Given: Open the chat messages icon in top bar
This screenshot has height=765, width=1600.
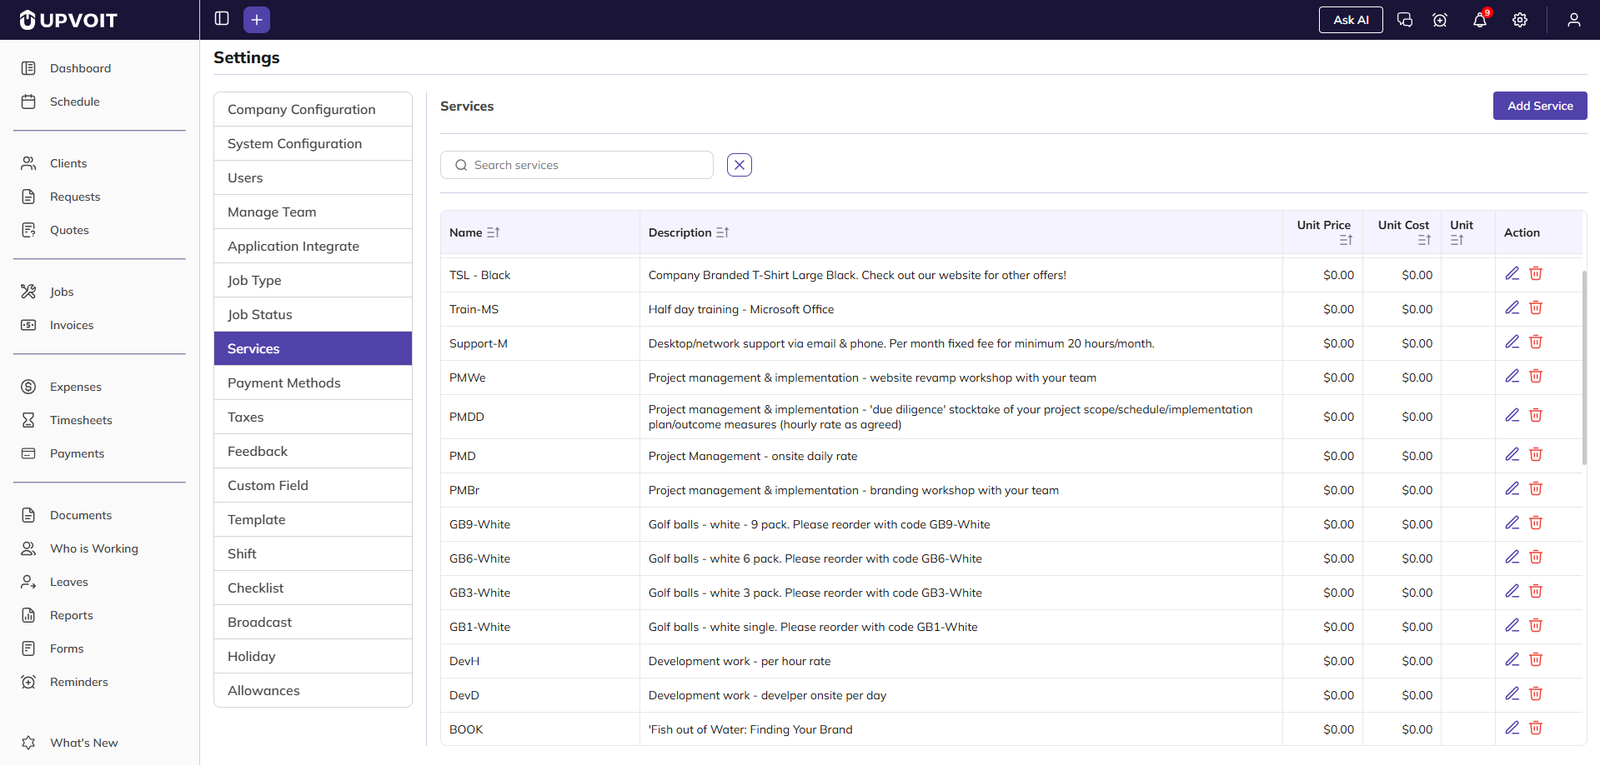Looking at the screenshot, I should coord(1405,20).
